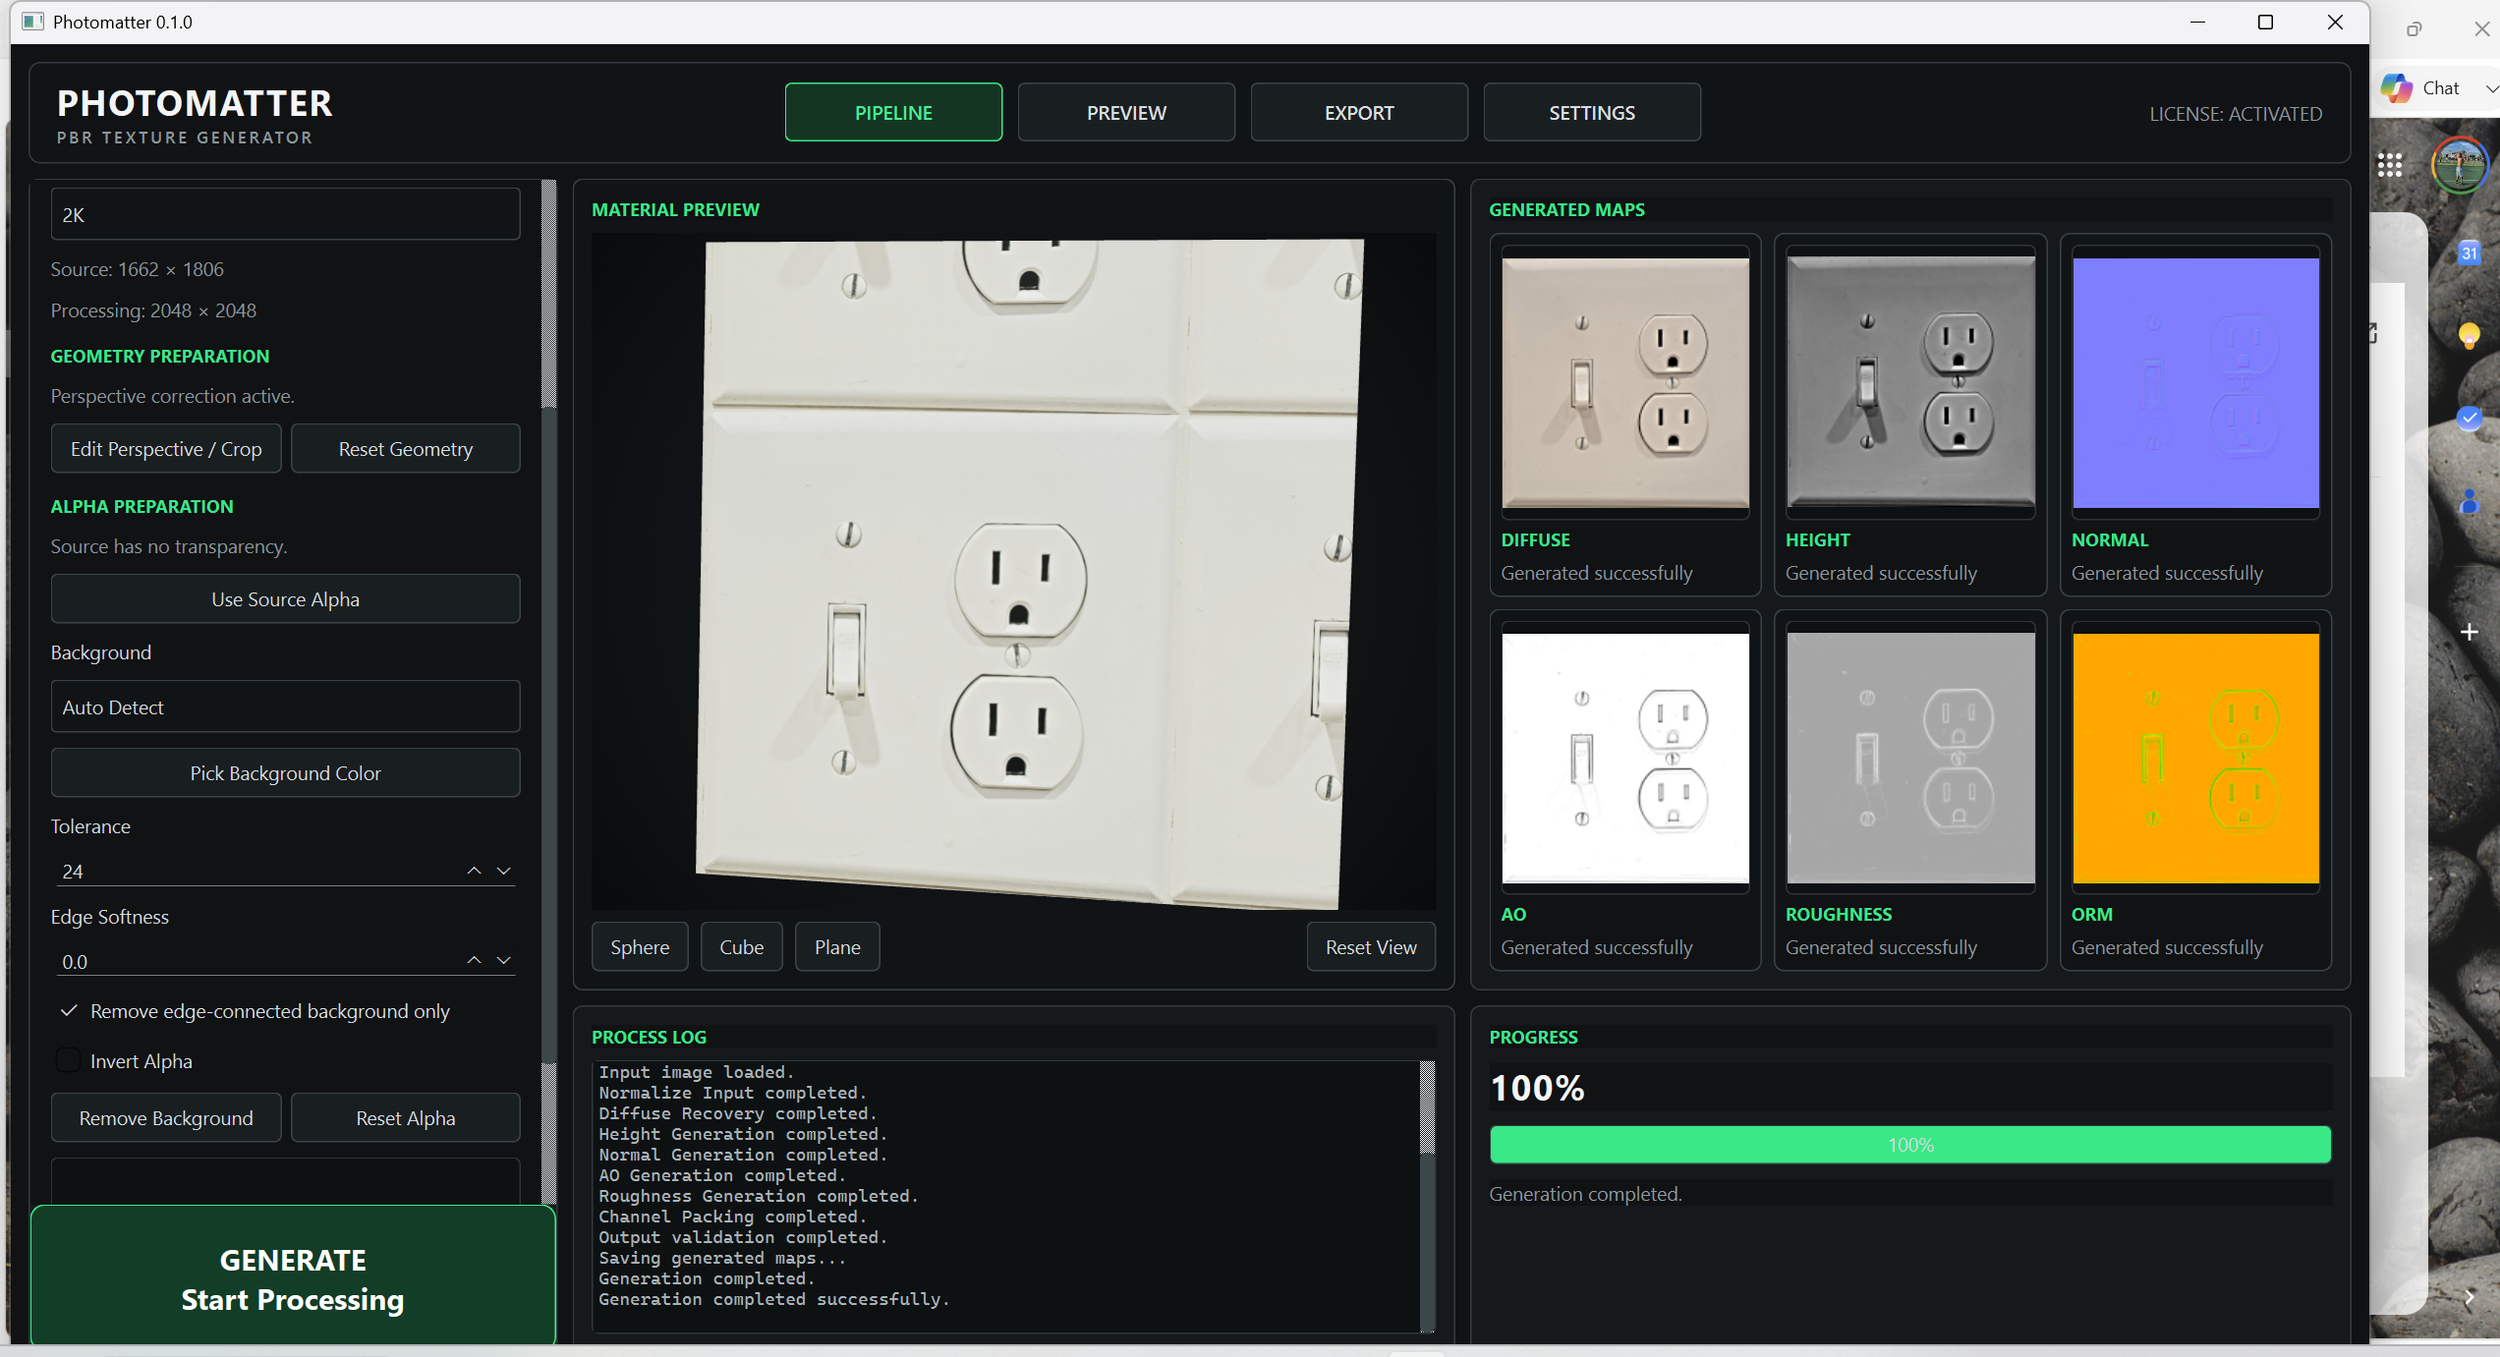Click the Use Source Alpha button
The width and height of the screenshot is (2500, 1357).
pyautogui.click(x=285, y=598)
